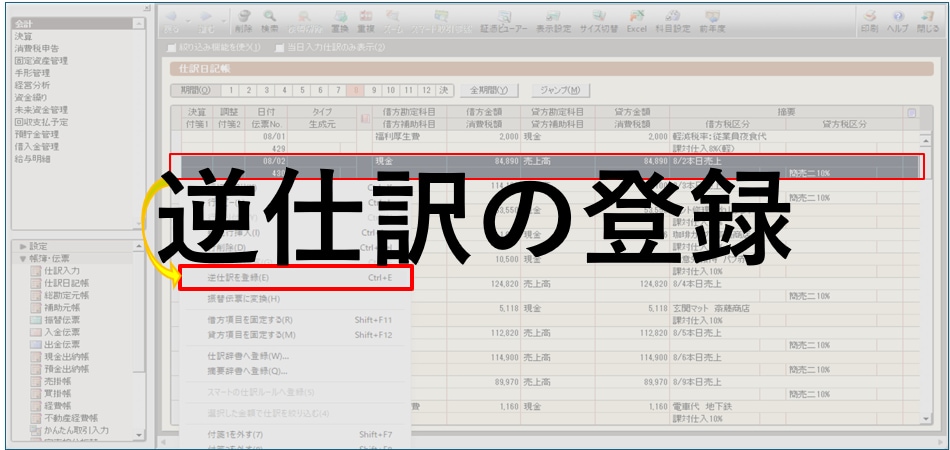Open 総勘定元帳 in the sidebar tree
Viewport: 950px width, 450px height.
[x=64, y=295]
